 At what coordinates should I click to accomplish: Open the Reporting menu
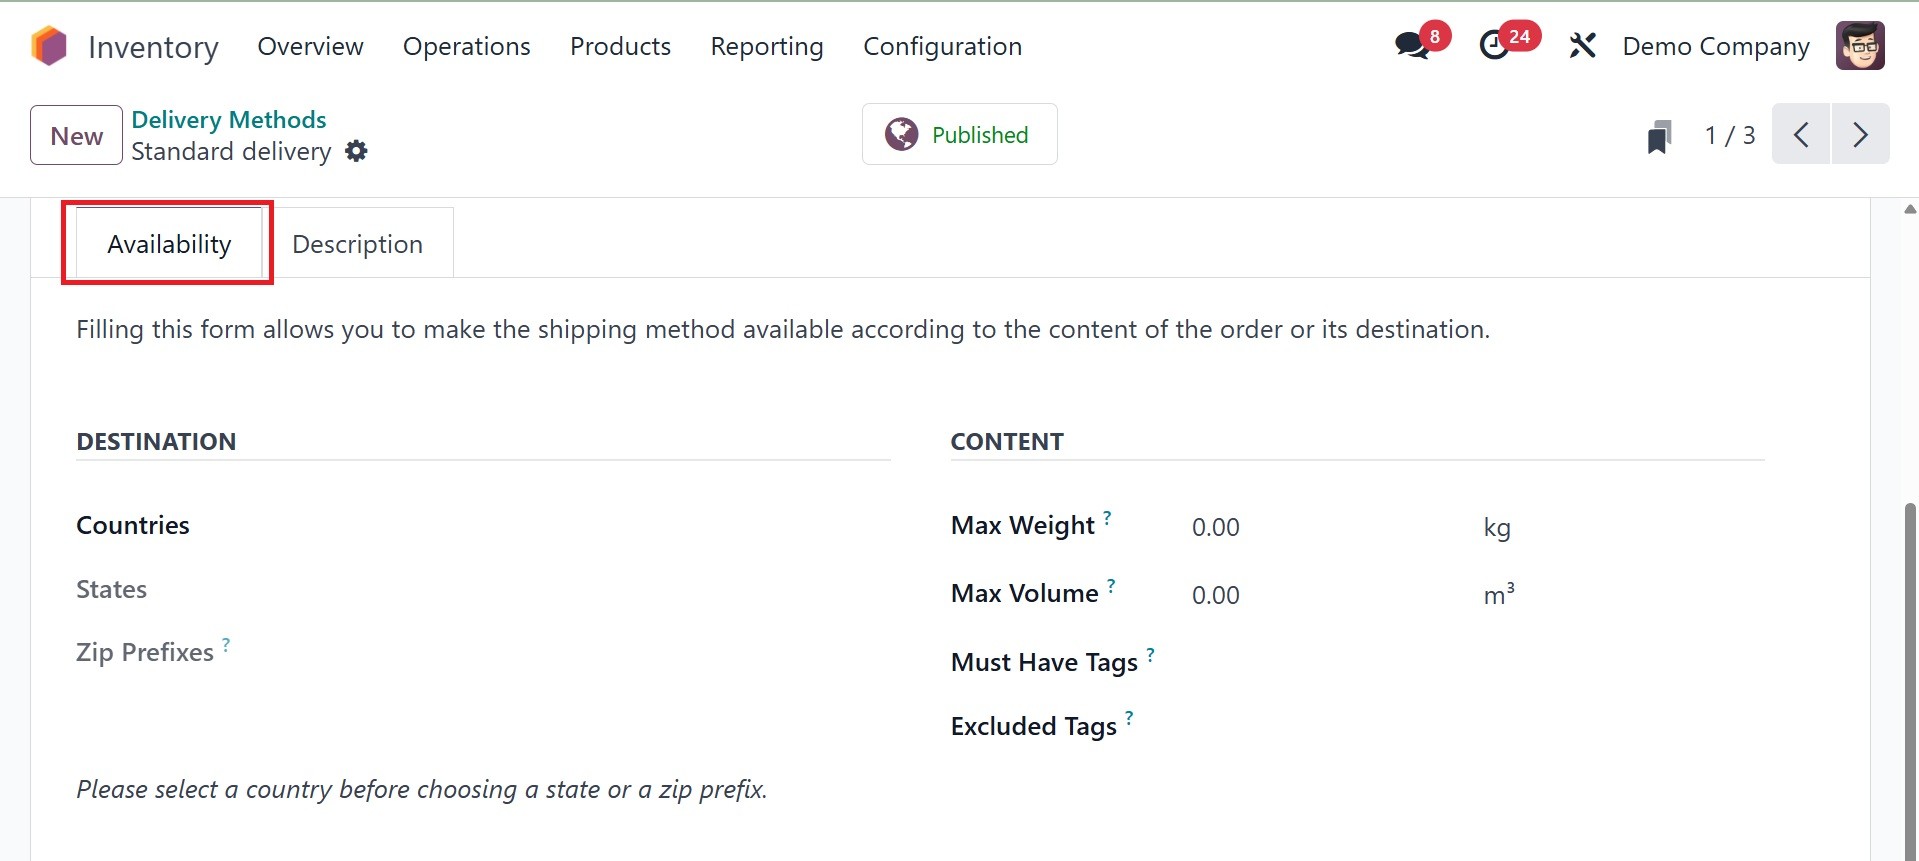click(x=767, y=47)
